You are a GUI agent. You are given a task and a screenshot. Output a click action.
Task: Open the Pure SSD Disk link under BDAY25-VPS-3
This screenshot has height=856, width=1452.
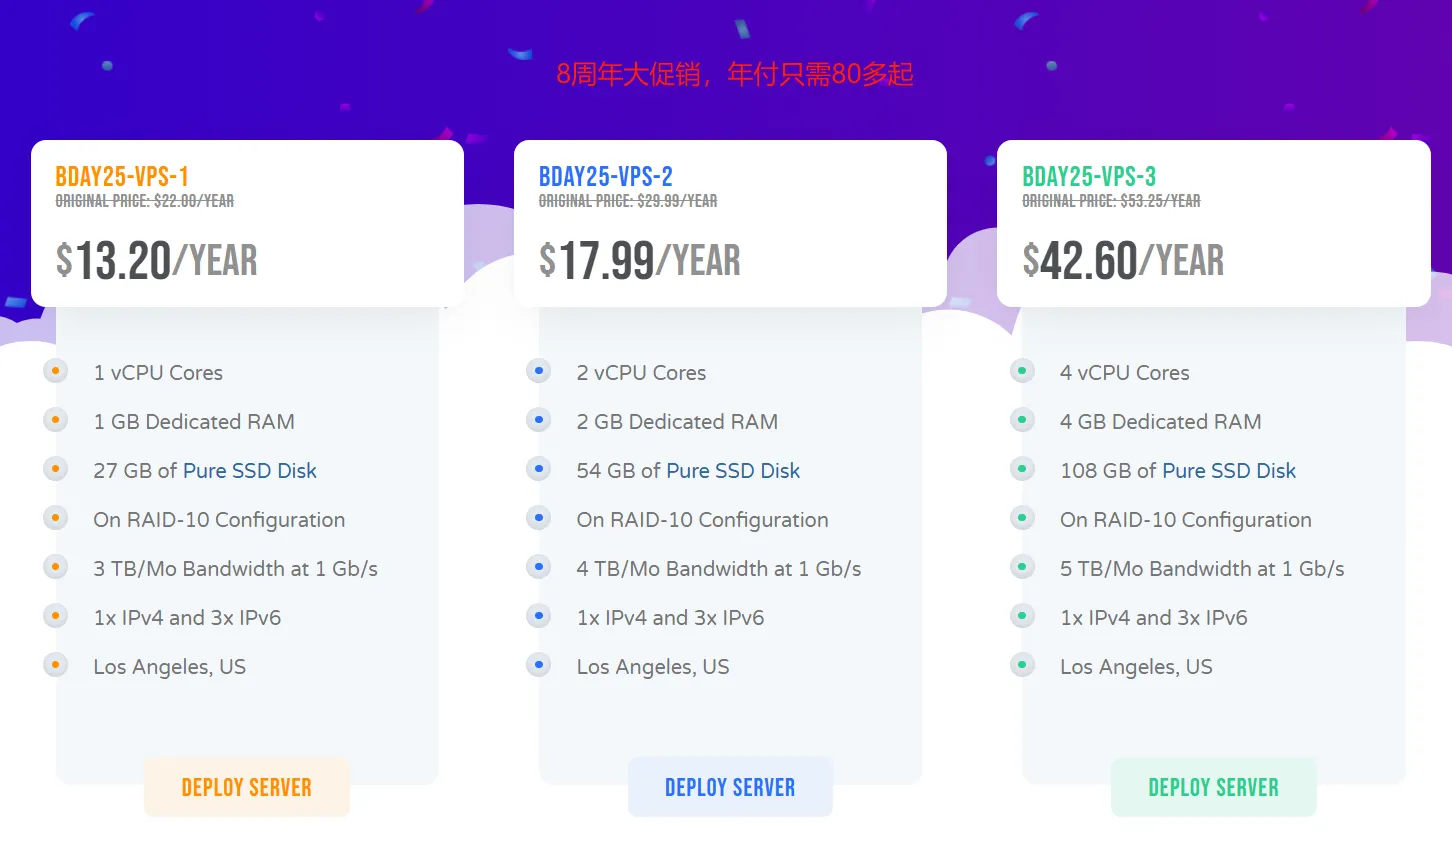pos(1229,471)
